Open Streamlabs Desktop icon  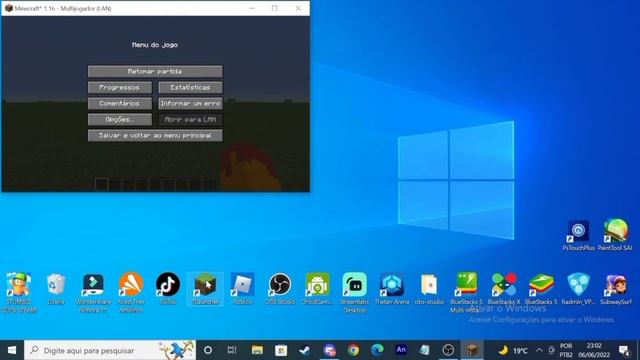[355, 292]
